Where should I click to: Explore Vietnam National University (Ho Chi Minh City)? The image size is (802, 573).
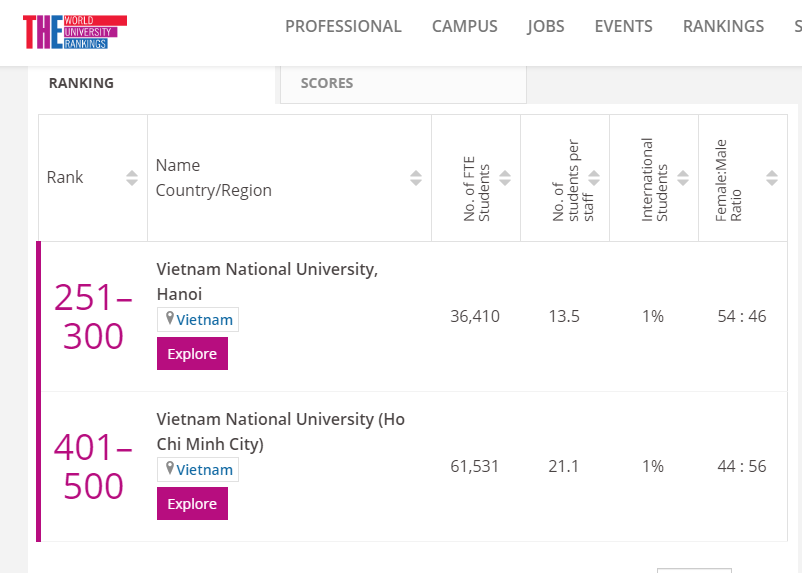click(x=192, y=503)
